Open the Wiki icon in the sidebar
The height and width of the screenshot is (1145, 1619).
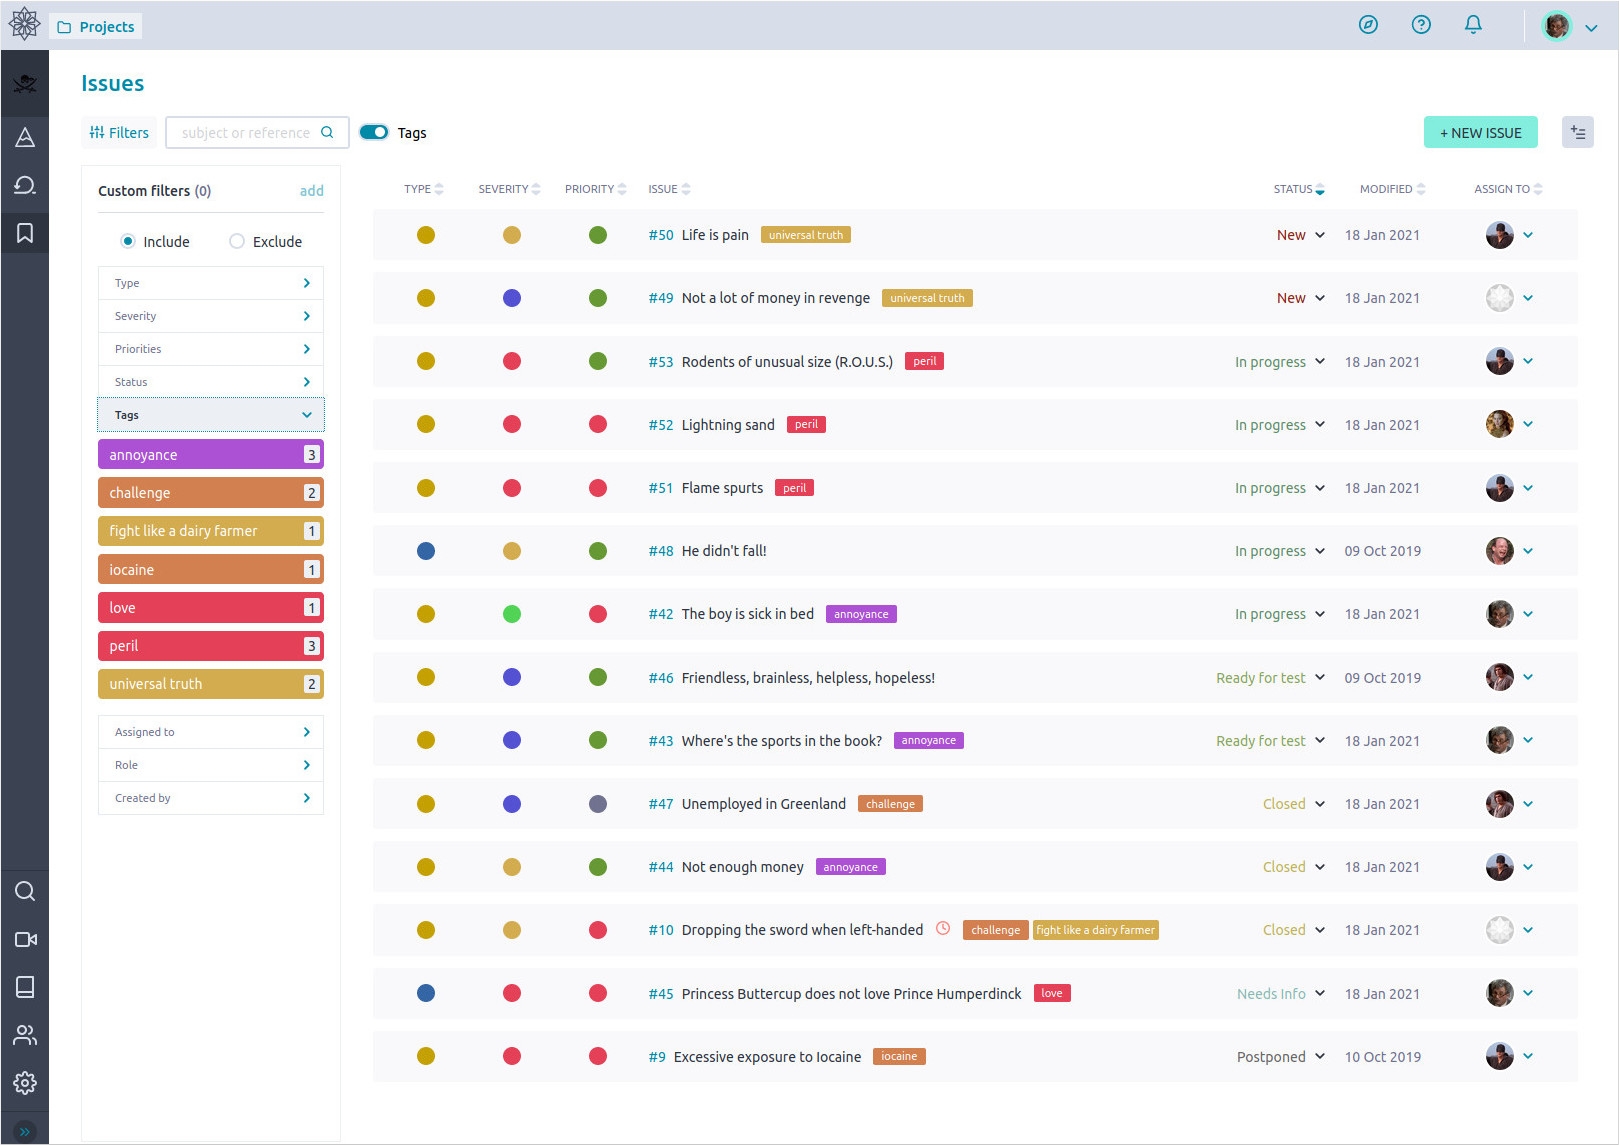pyautogui.click(x=25, y=987)
